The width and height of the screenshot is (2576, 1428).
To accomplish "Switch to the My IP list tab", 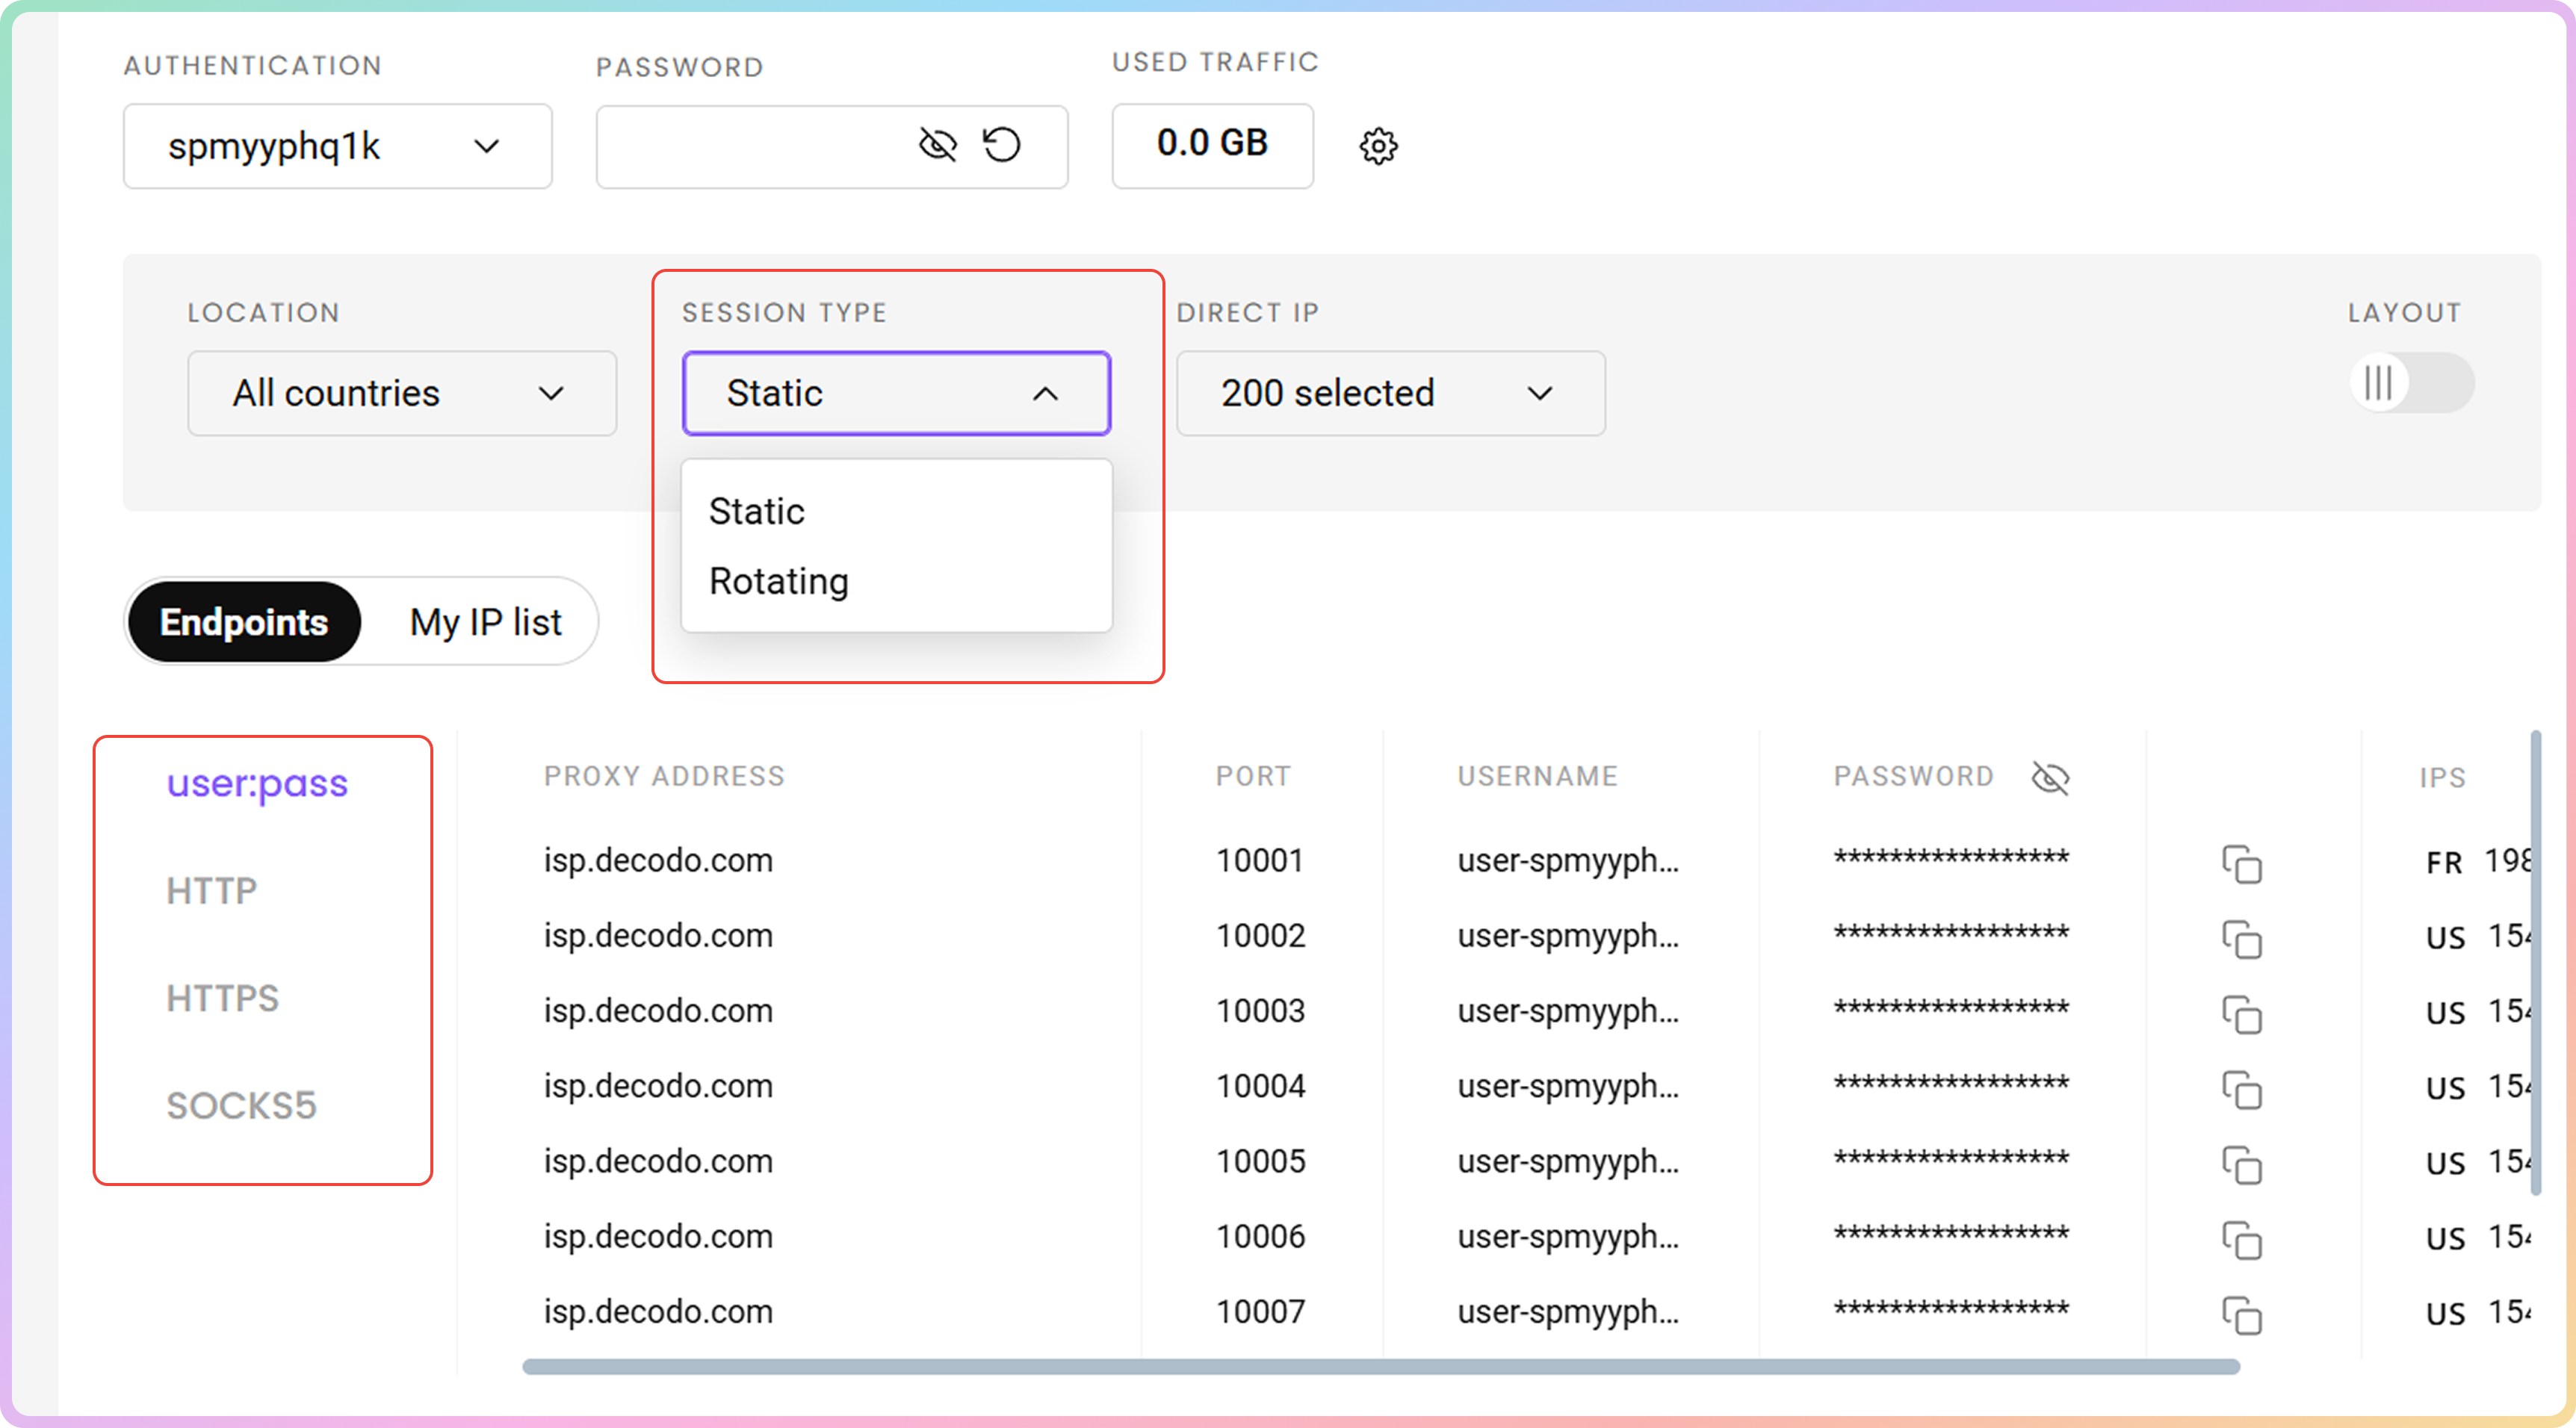I will (x=485, y=622).
